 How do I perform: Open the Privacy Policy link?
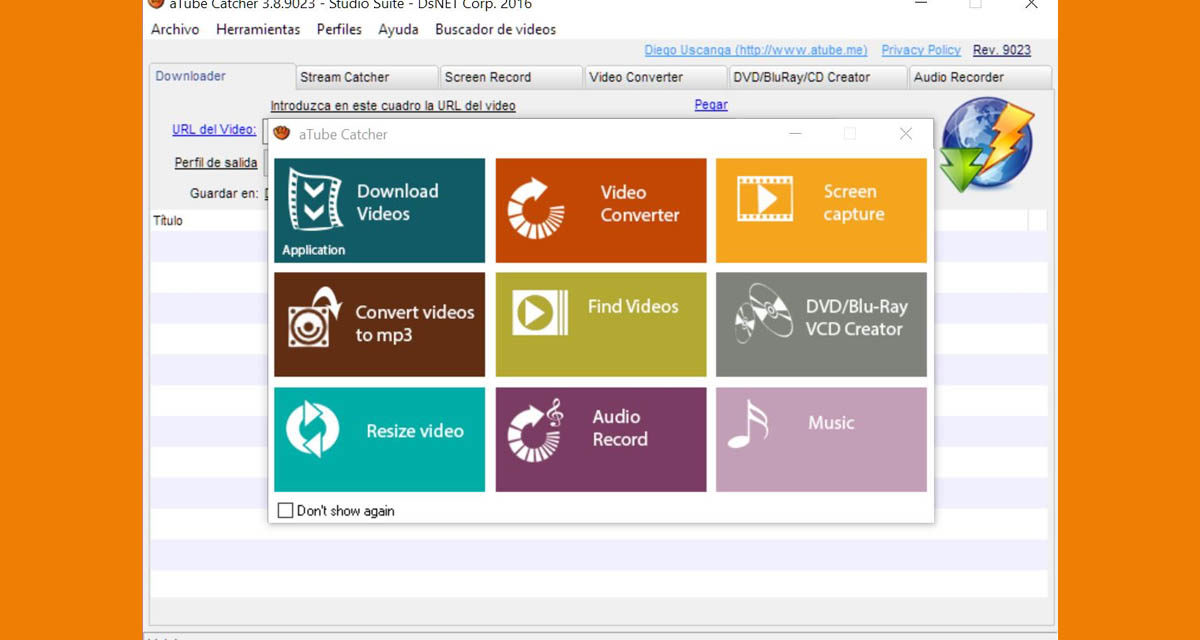pos(920,50)
